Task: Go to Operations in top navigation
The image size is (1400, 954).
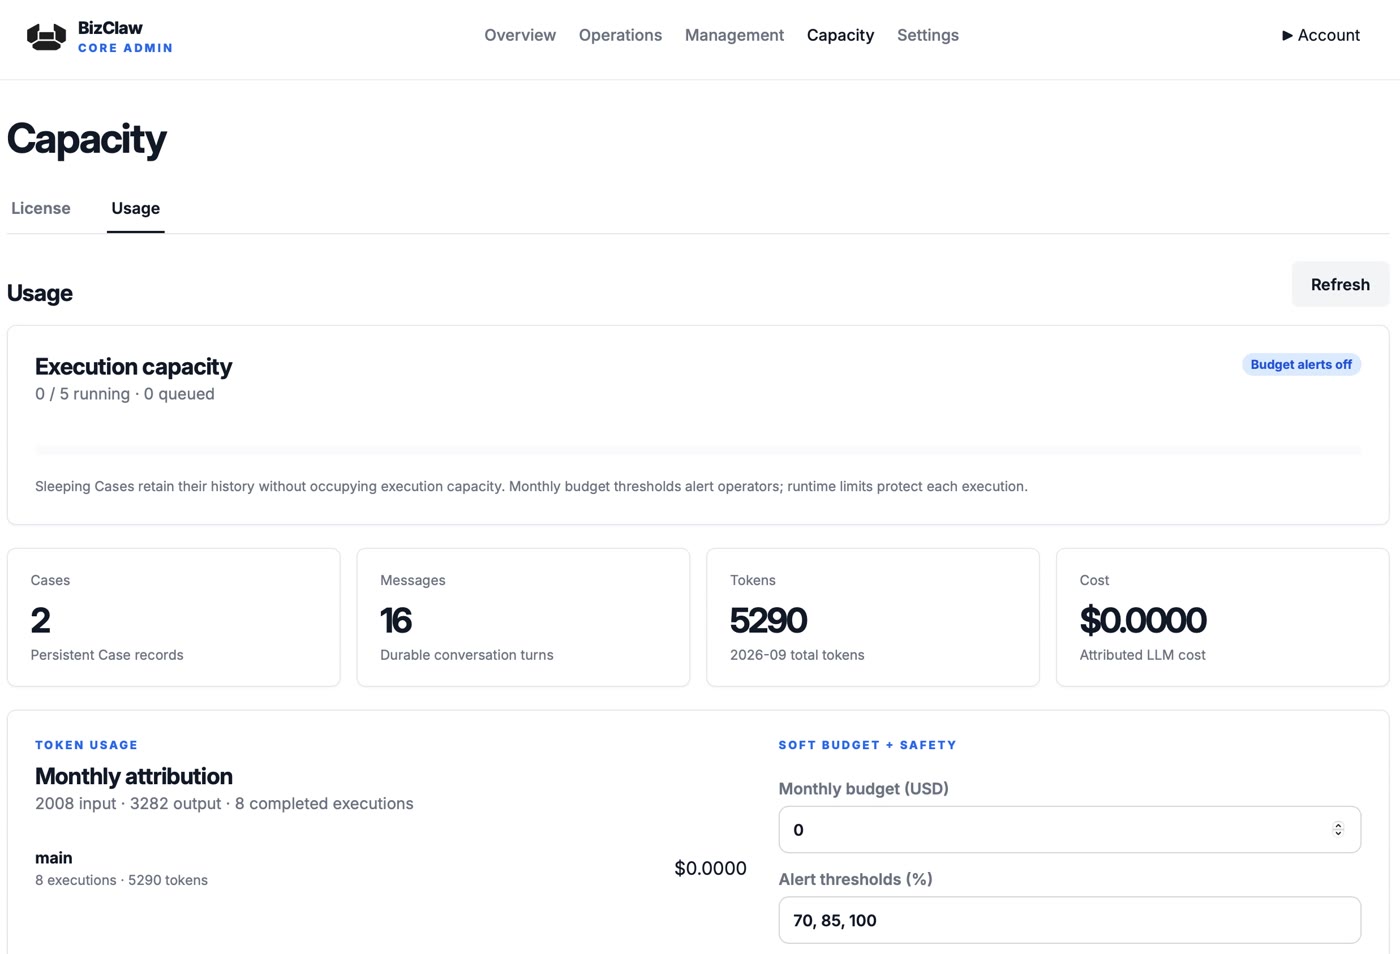Action: (x=620, y=35)
